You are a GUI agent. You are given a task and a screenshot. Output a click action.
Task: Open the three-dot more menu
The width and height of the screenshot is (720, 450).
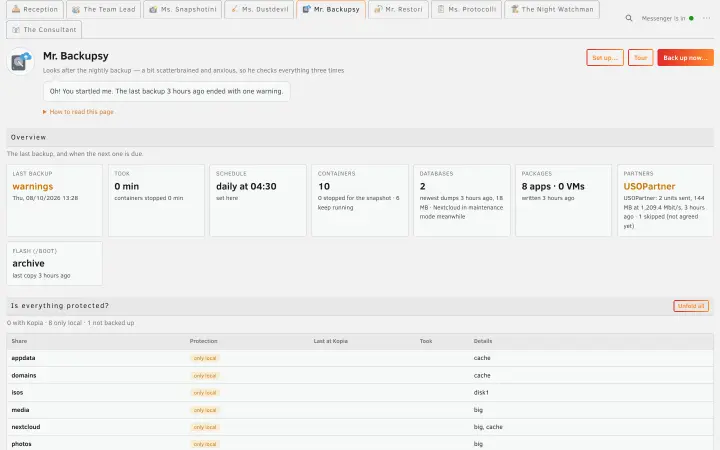point(706,18)
